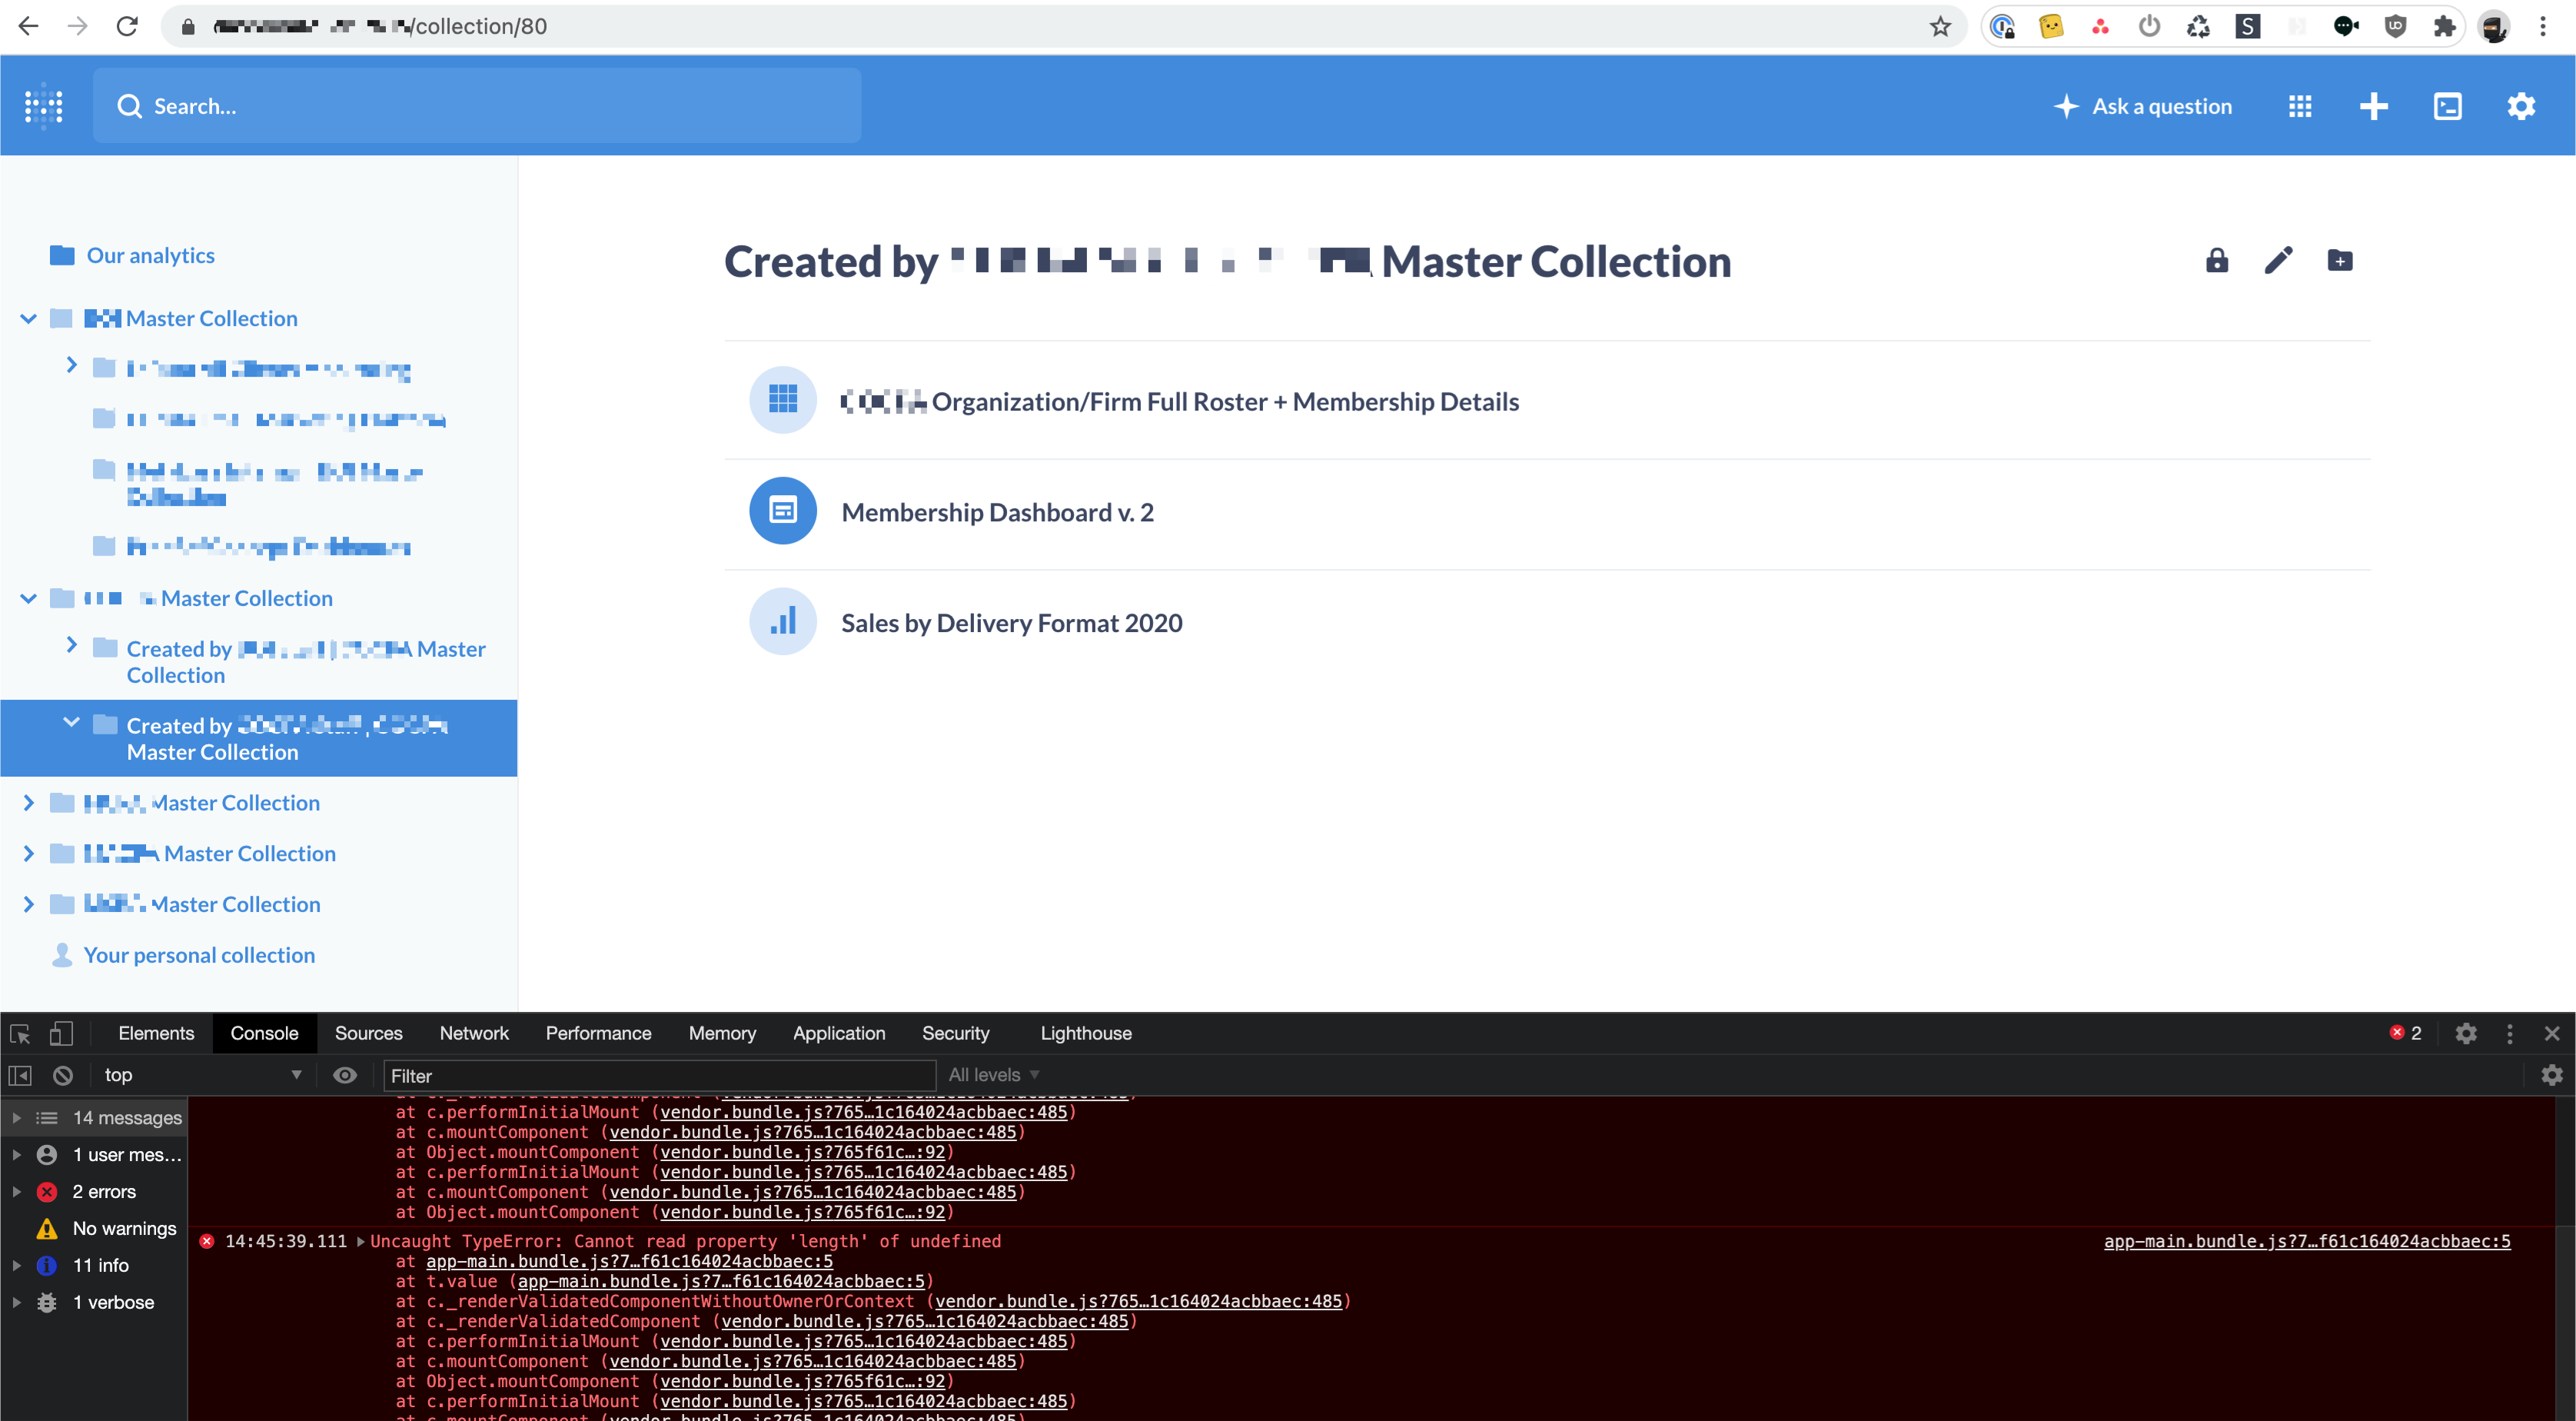Expand third Master Collection in sidebar
This screenshot has height=1421, width=2576.
[29, 802]
